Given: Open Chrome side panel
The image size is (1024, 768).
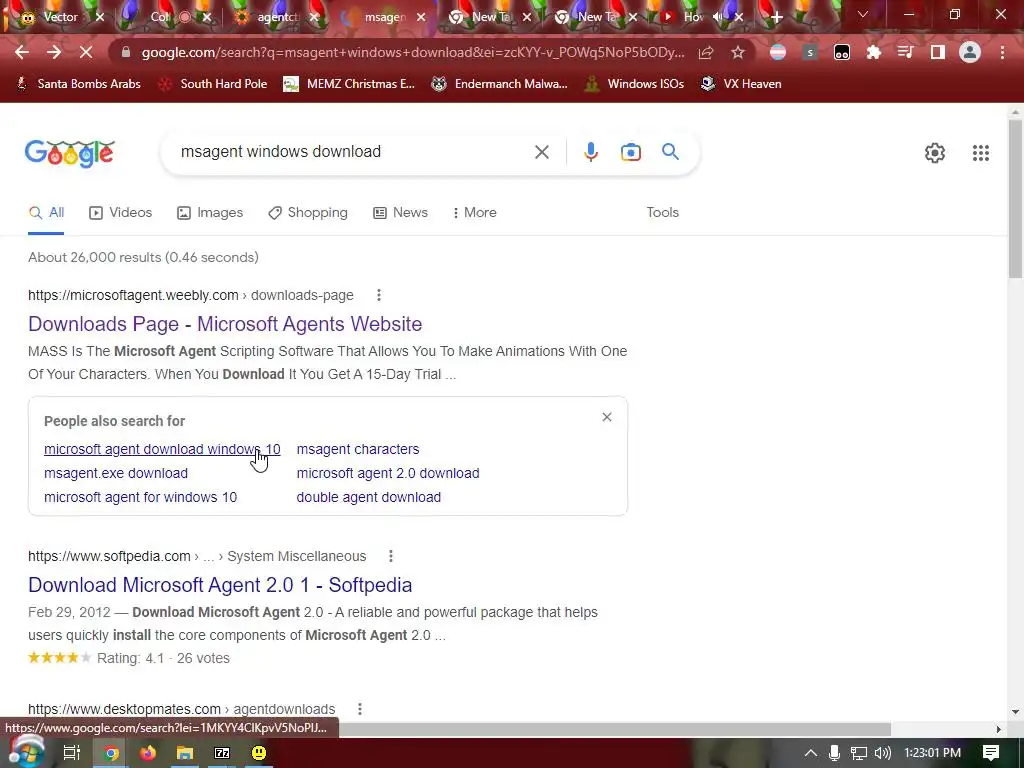Looking at the screenshot, I should (938, 52).
